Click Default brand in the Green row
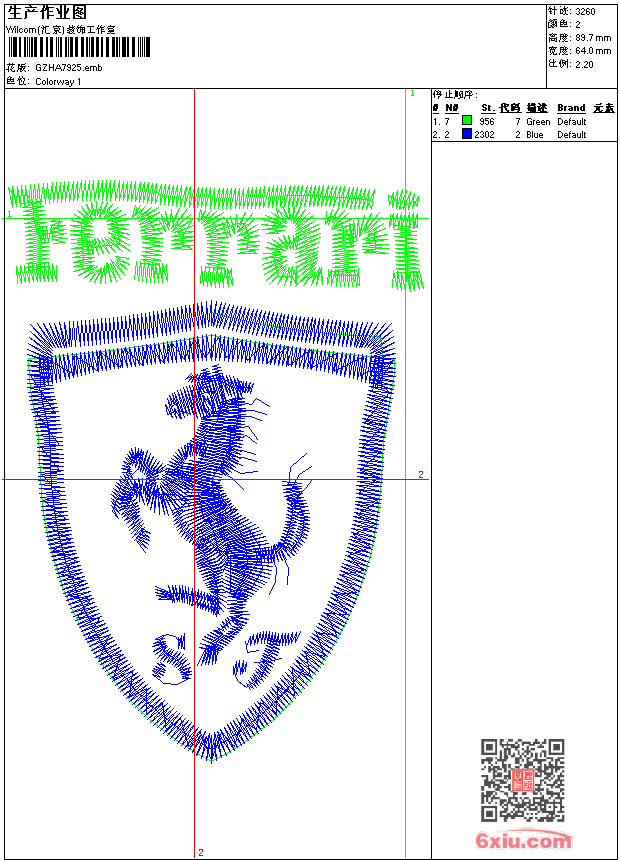Screen dimensions: 620x860 coord(572,121)
